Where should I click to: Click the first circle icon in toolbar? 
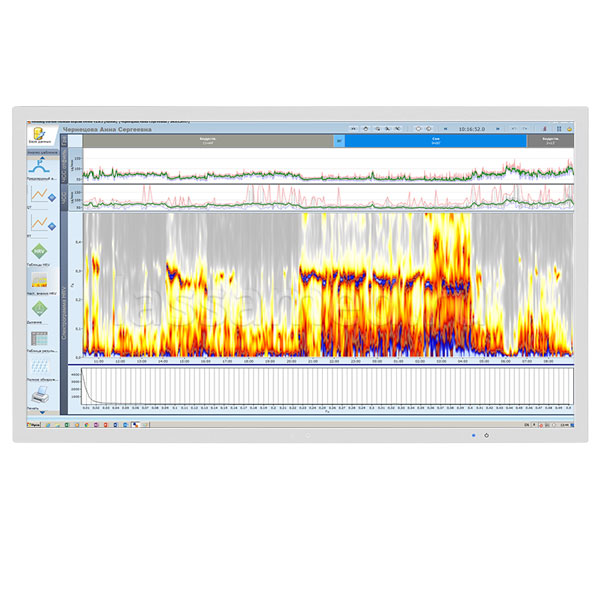(418, 129)
